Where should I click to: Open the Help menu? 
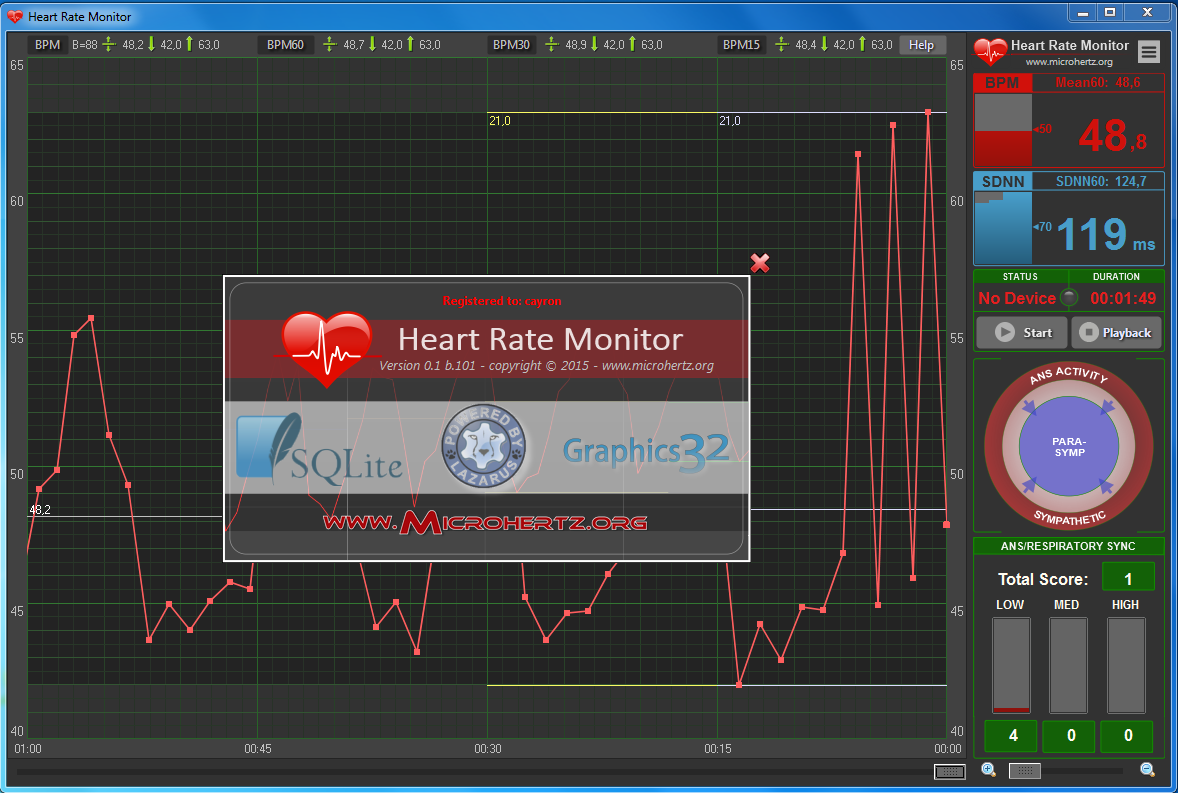(x=921, y=45)
